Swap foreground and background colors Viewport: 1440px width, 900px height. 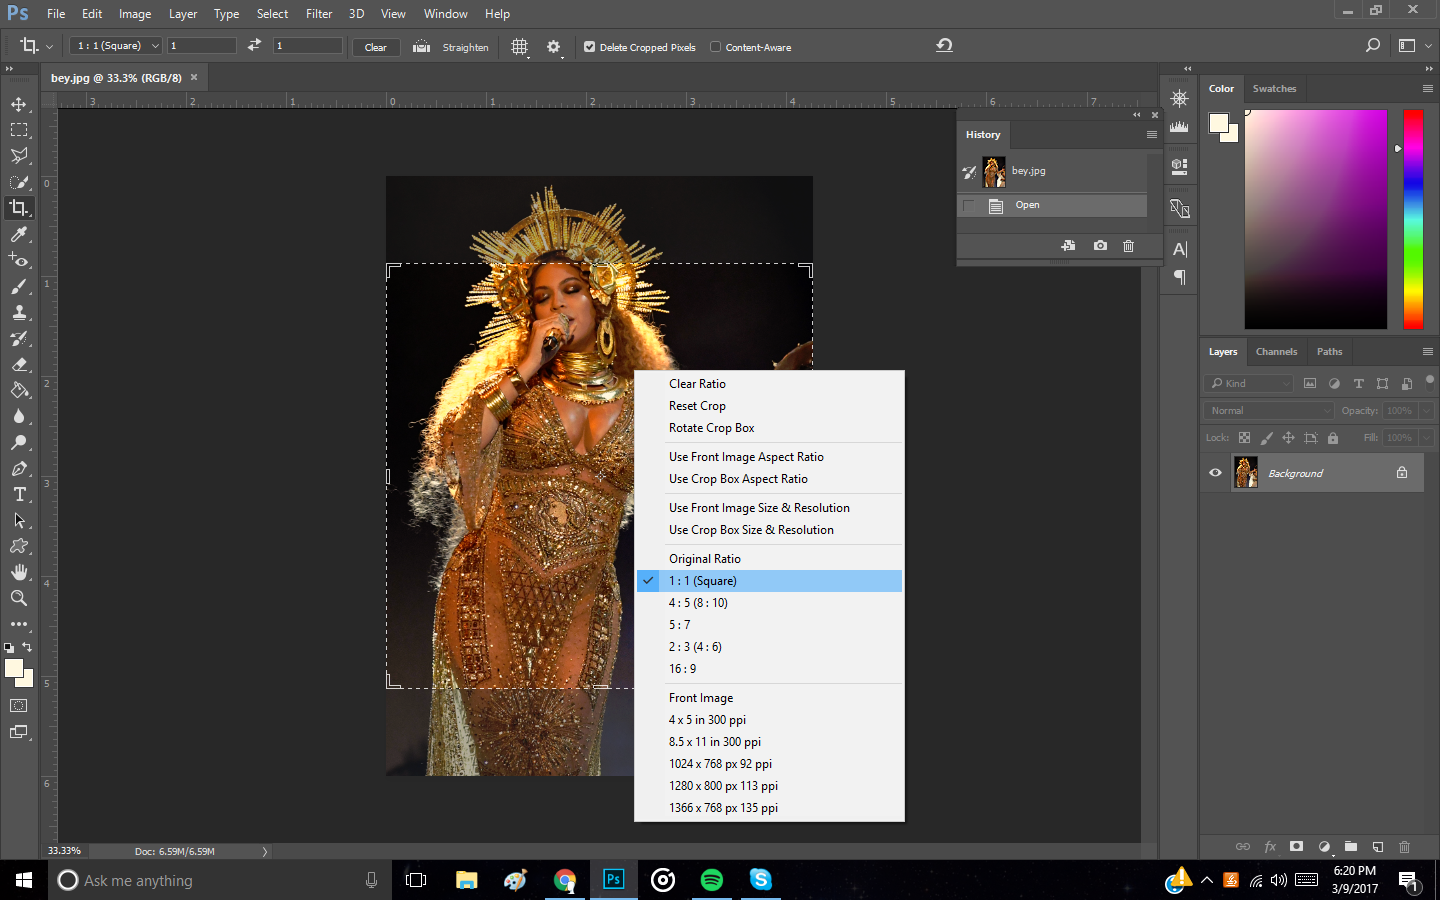[27, 647]
